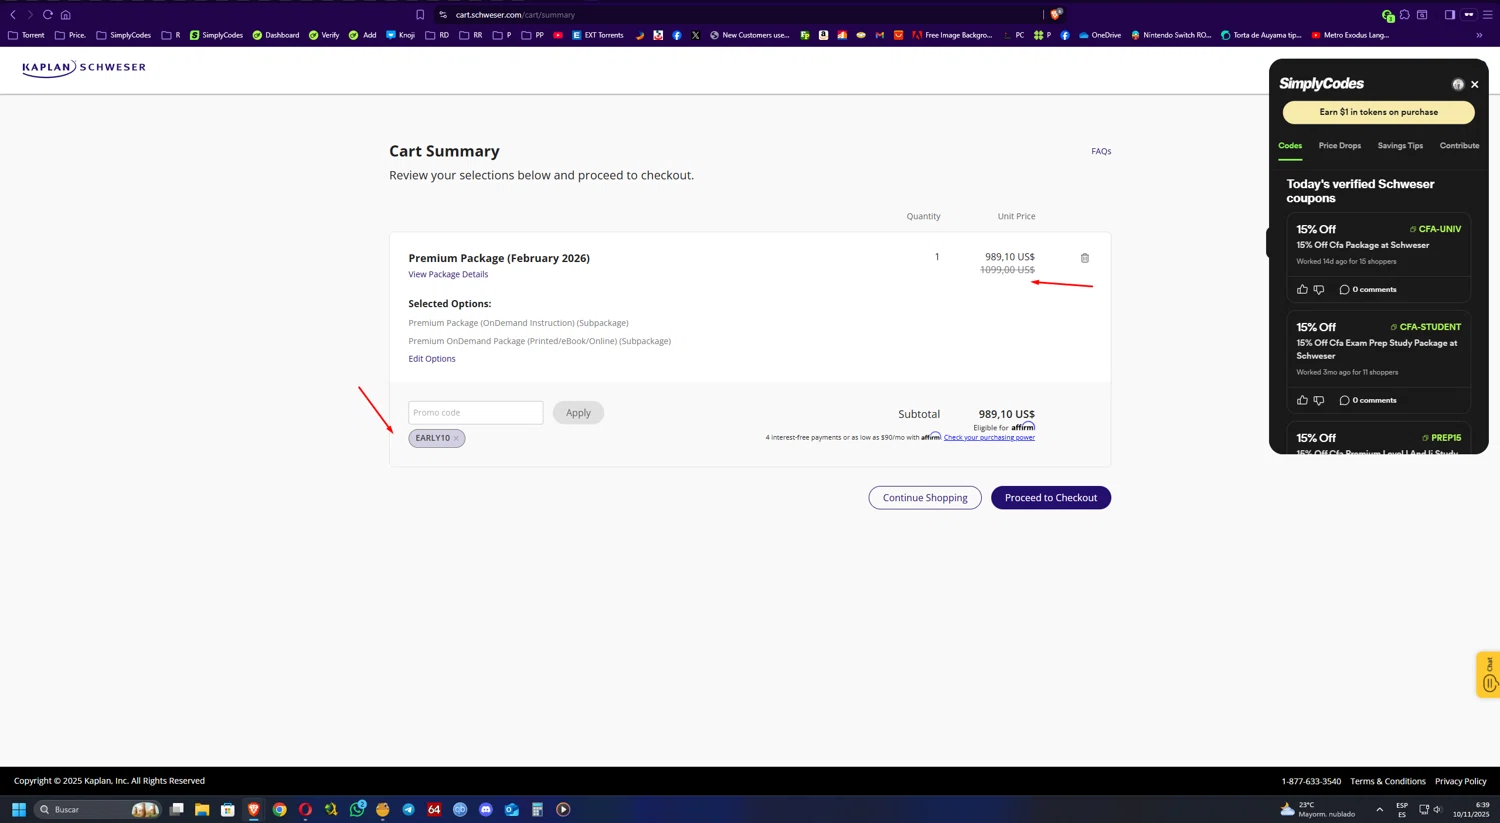
Task: Toggle the browser sidebar panel
Action: tap(1450, 15)
